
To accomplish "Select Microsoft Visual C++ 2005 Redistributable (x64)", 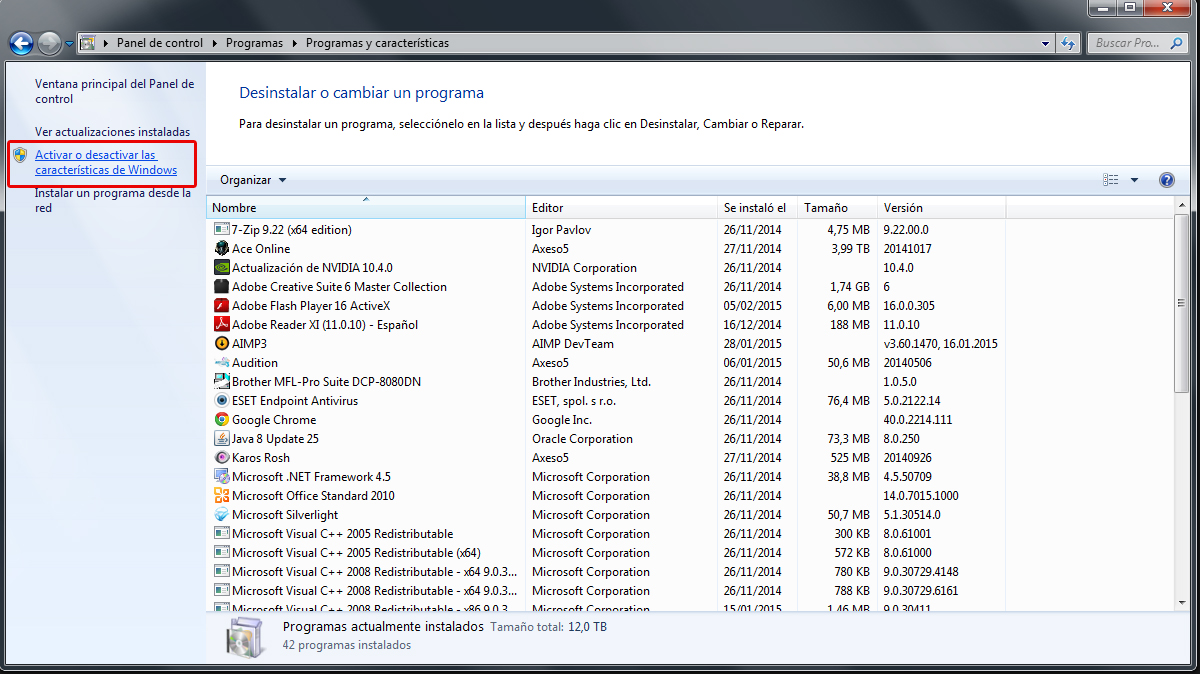I will [x=607, y=553].
